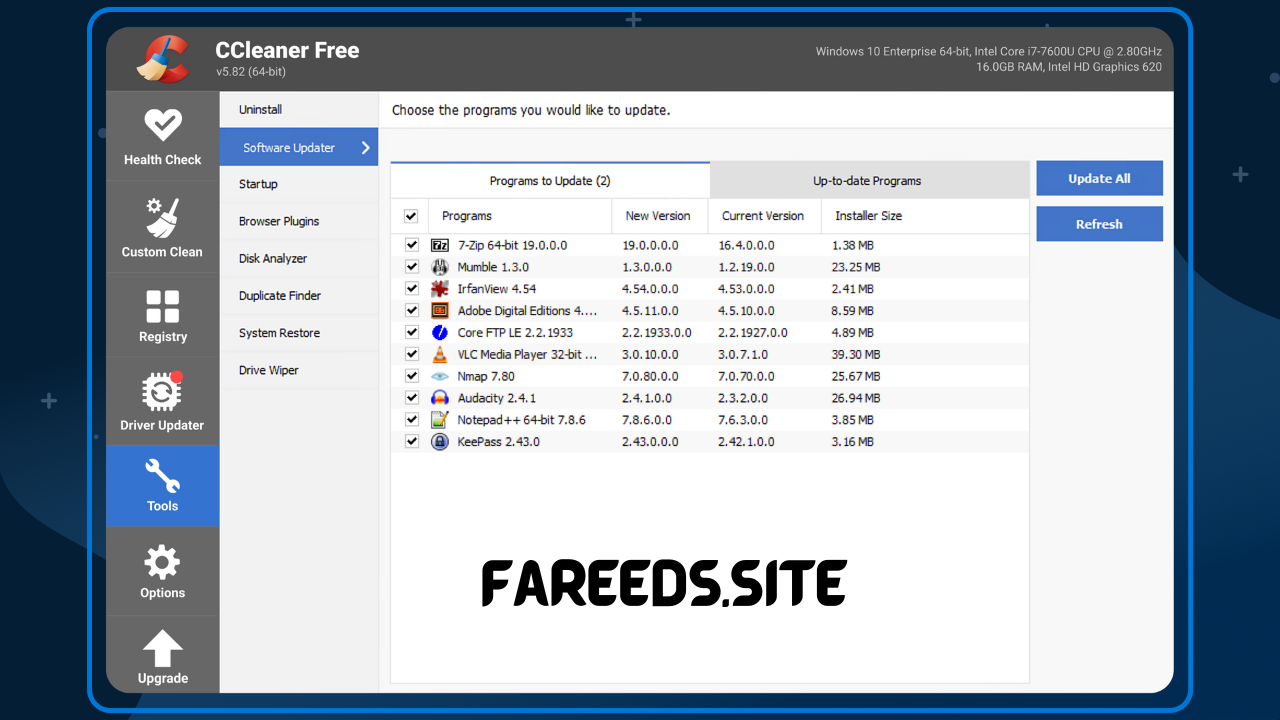The height and width of the screenshot is (720, 1280).
Task: Select the 7-Zip 64-bit 19.0.0.0 row text
Action: (512, 245)
